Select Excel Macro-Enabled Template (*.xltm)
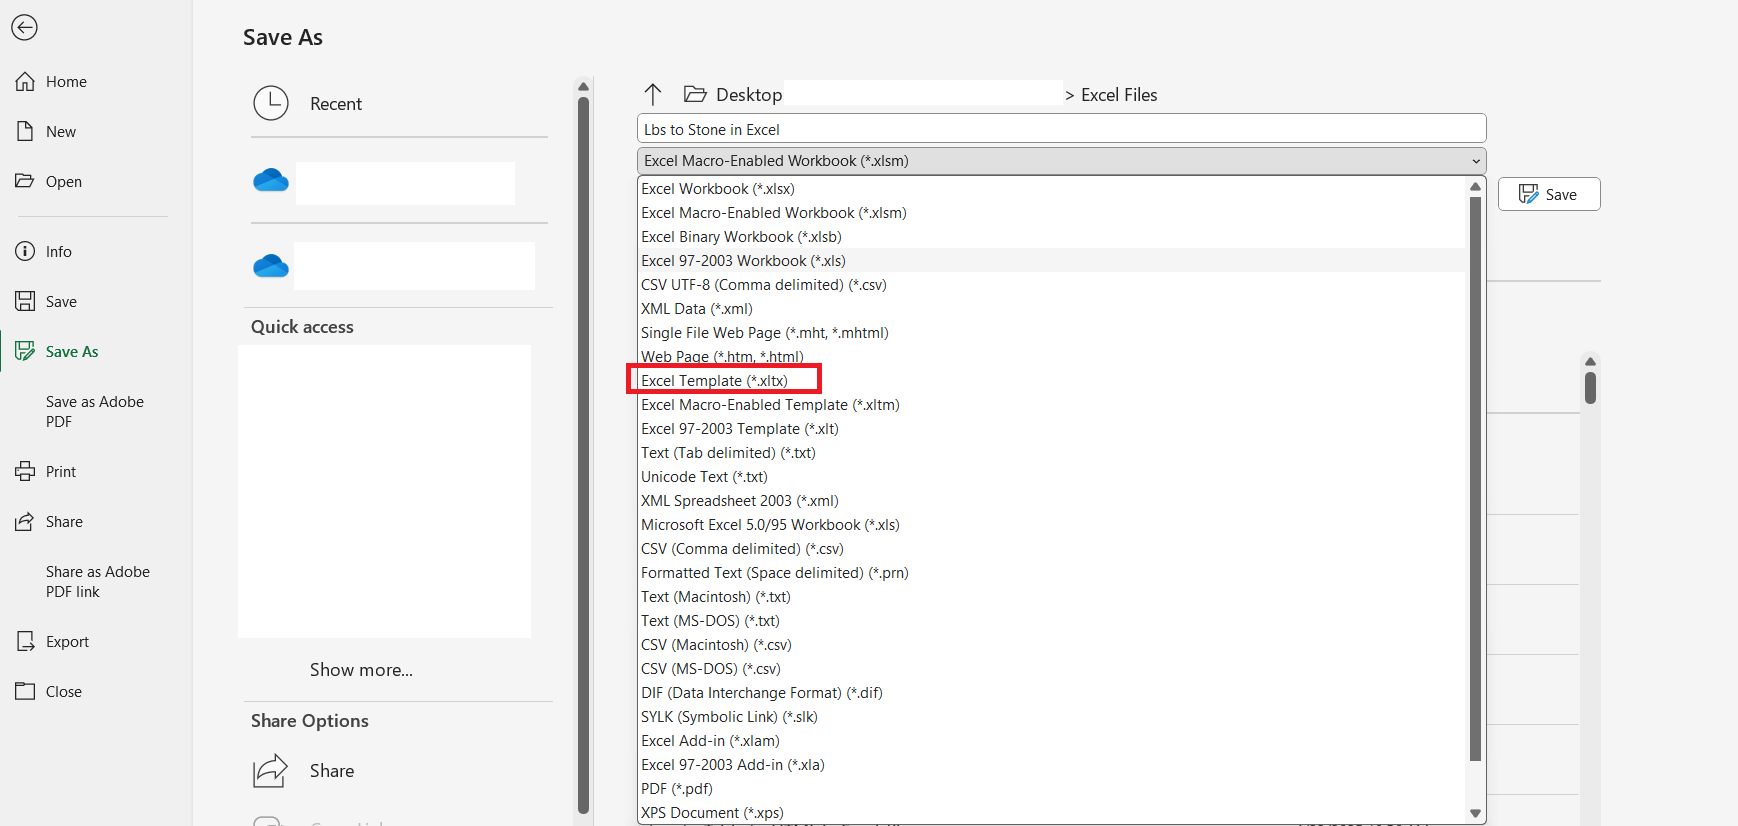Screen dimensions: 1738x826 click(x=1052, y=405)
